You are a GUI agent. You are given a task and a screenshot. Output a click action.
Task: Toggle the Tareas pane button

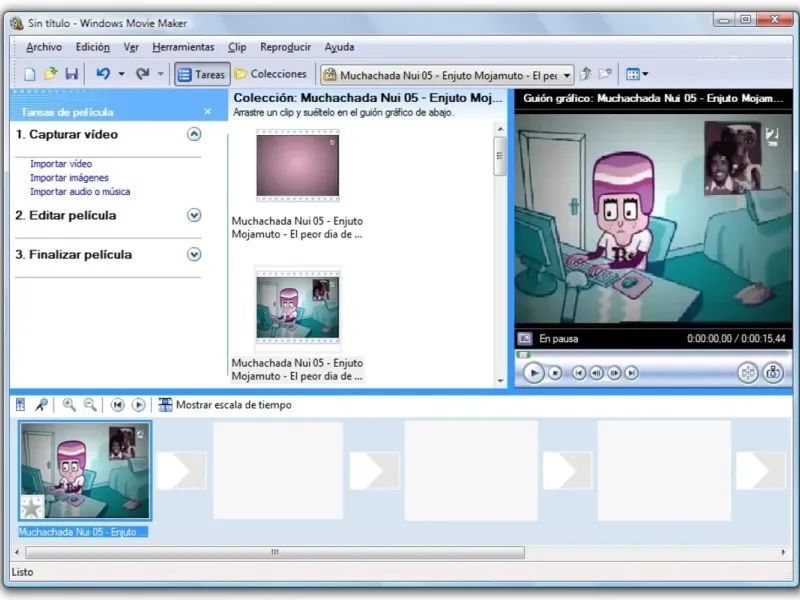pos(201,74)
